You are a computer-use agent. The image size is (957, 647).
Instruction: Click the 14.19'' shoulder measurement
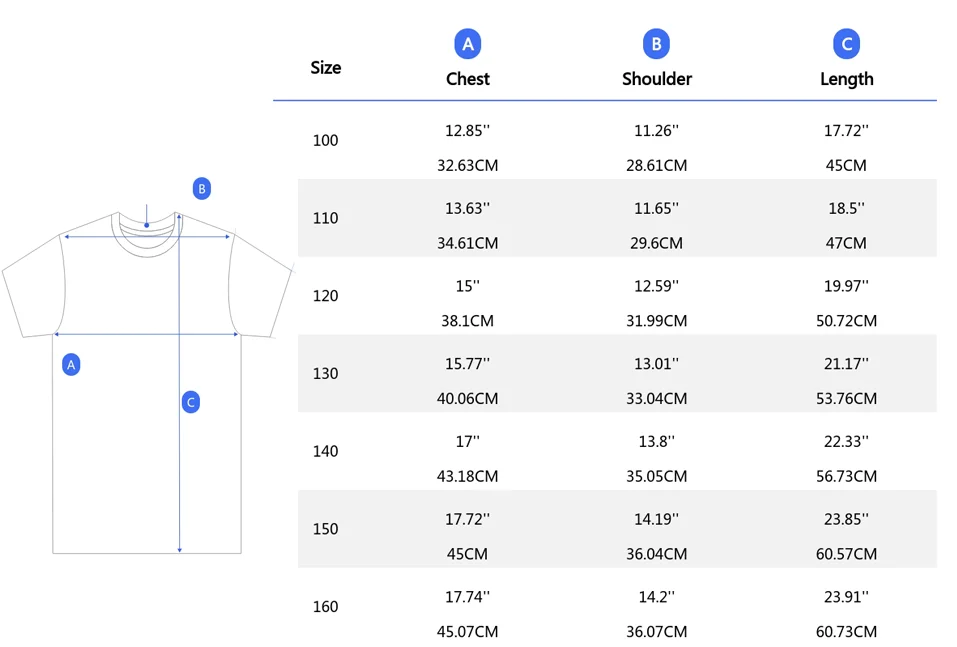coord(657,519)
